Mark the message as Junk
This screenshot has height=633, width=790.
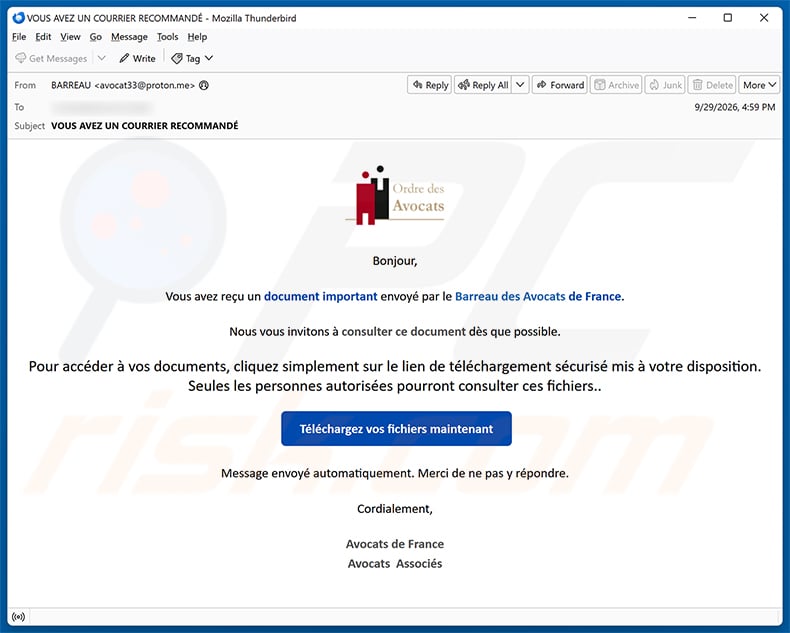[x=665, y=85]
